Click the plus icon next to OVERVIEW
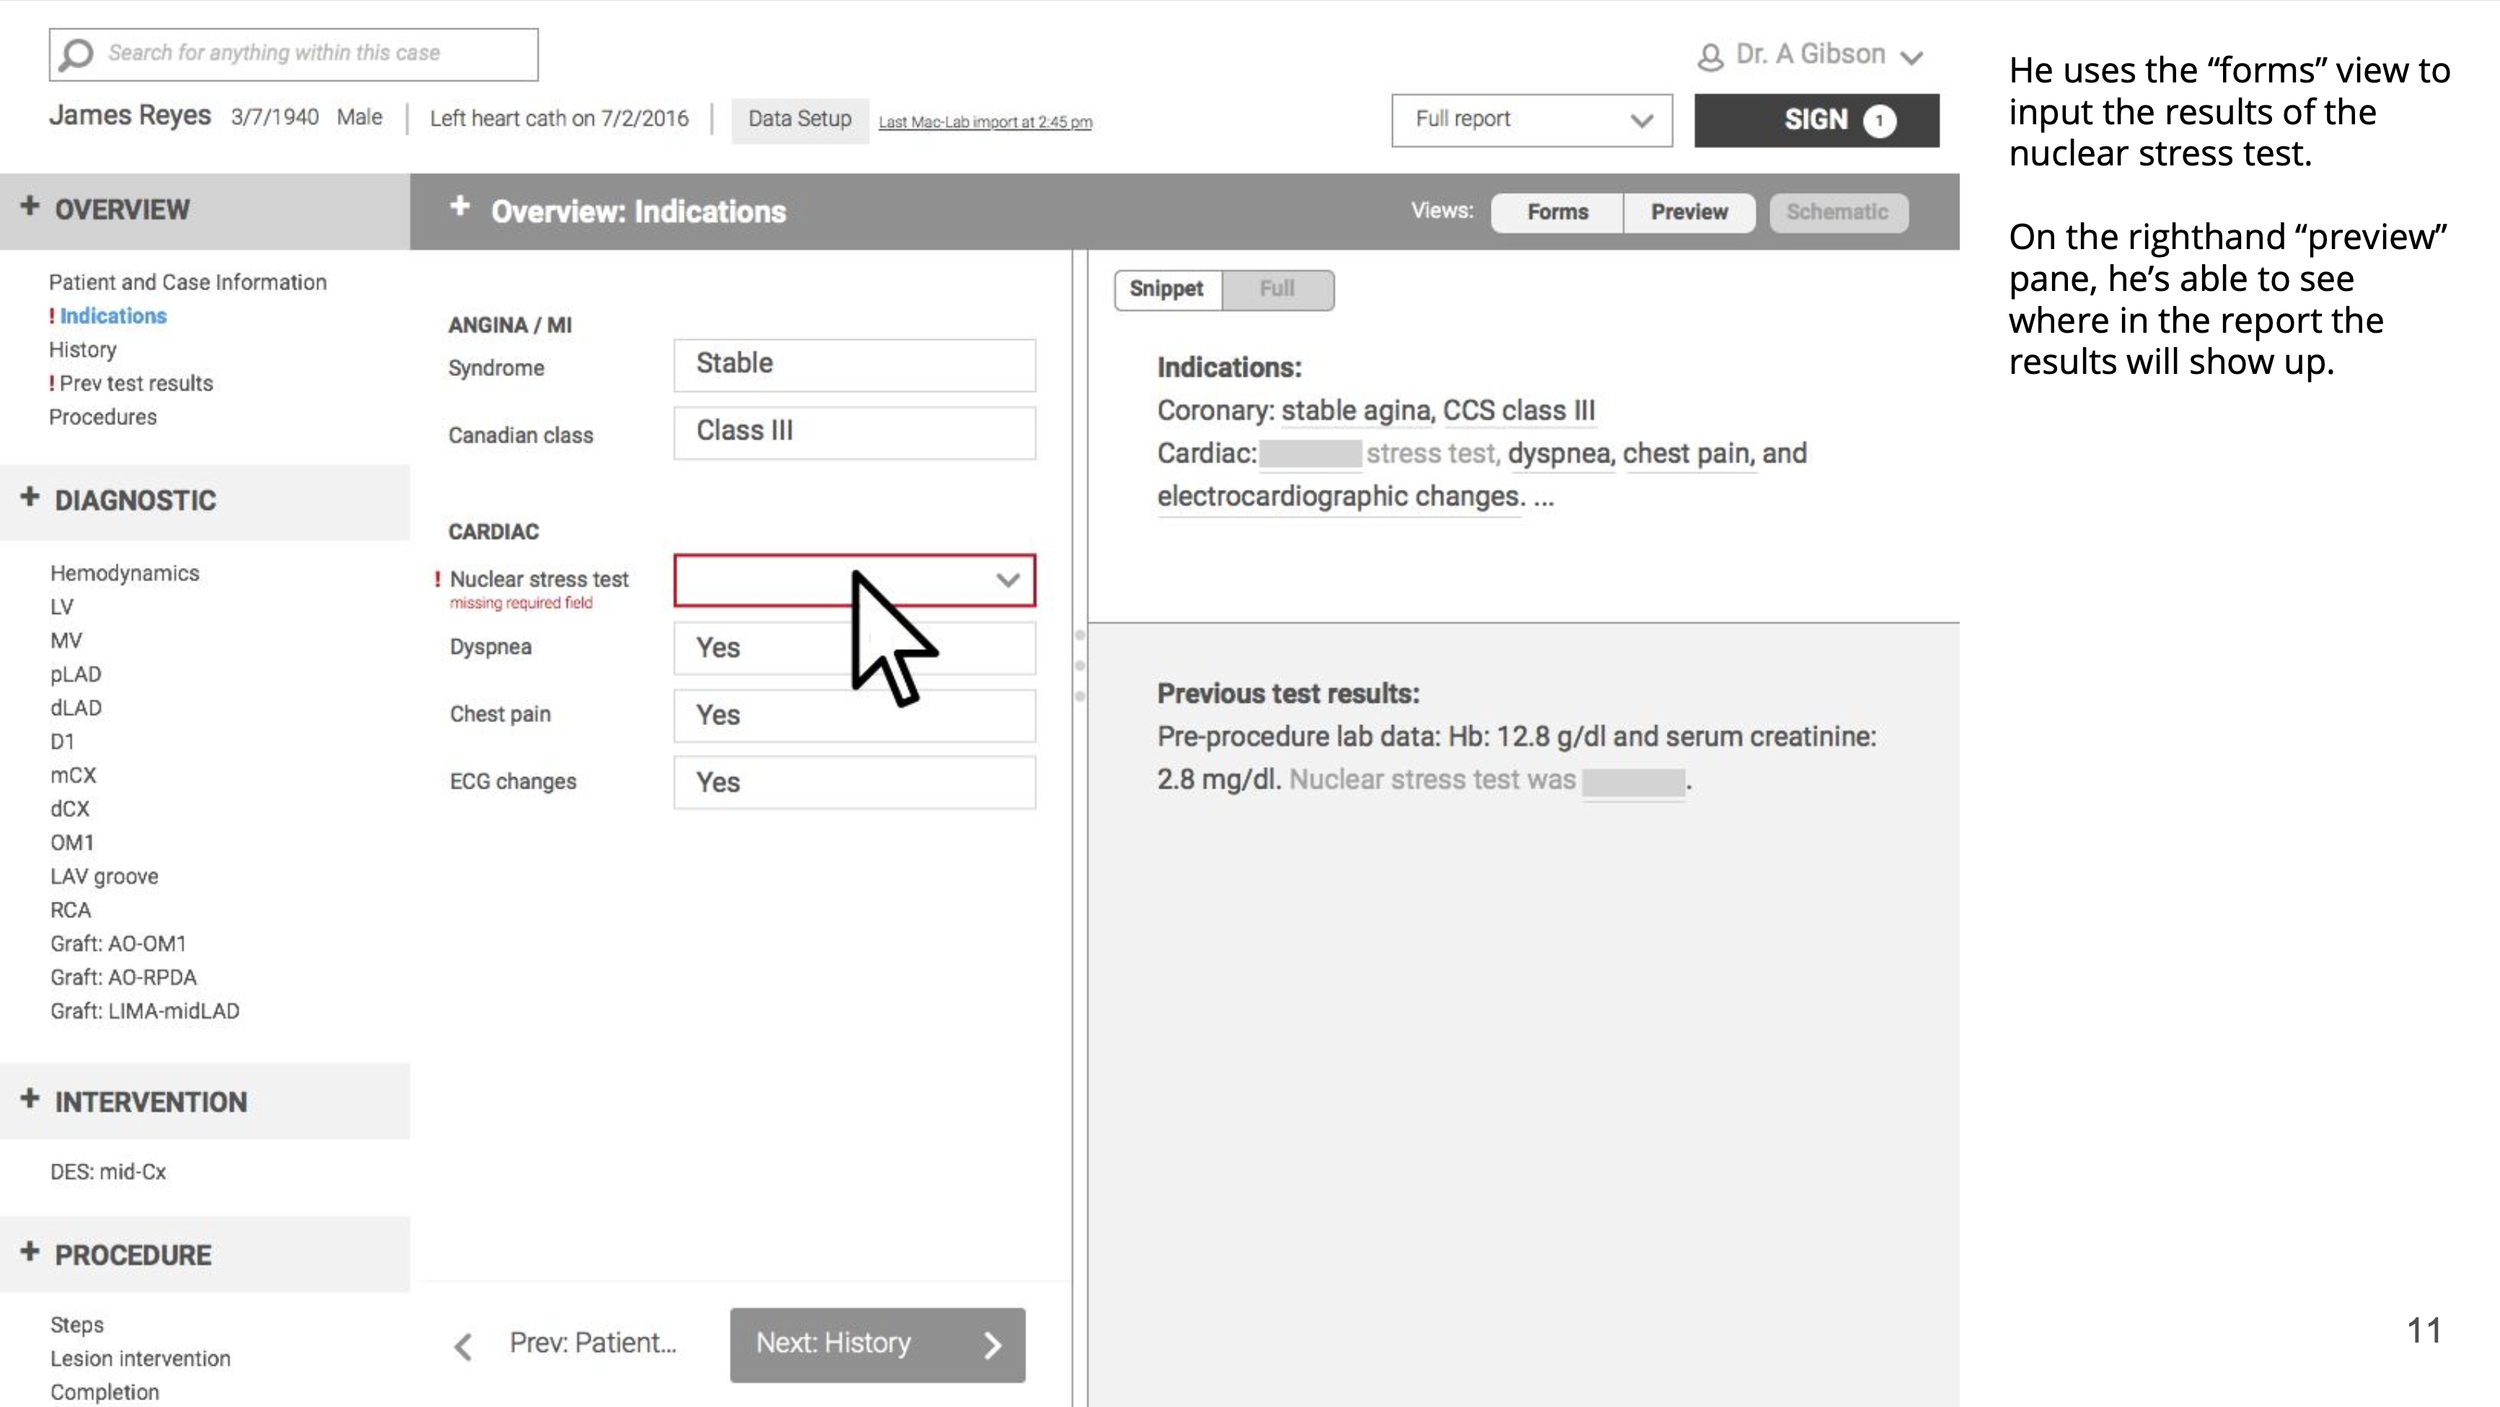 click(30, 206)
